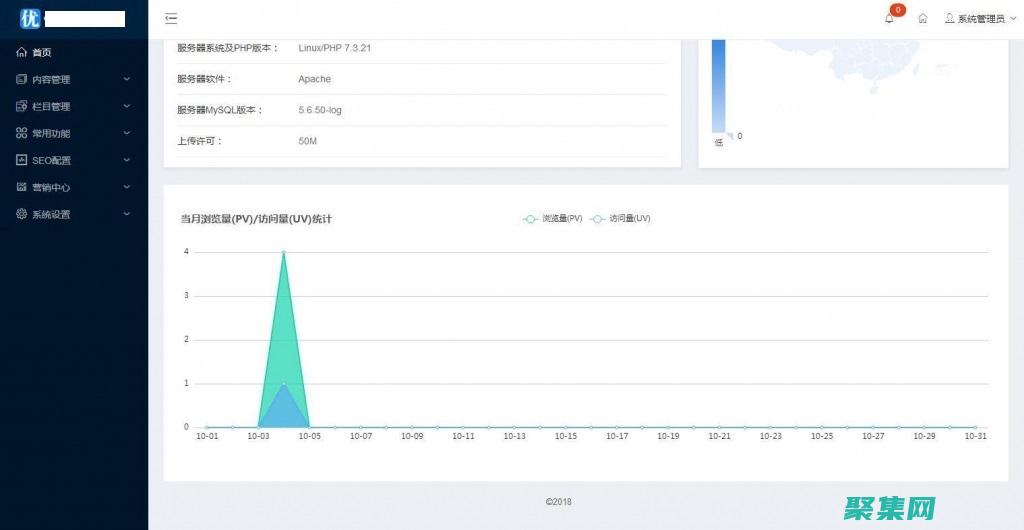Toggle the 访问量(UV) legend series
The width and height of the screenshot is (1024, 530).
620,218
